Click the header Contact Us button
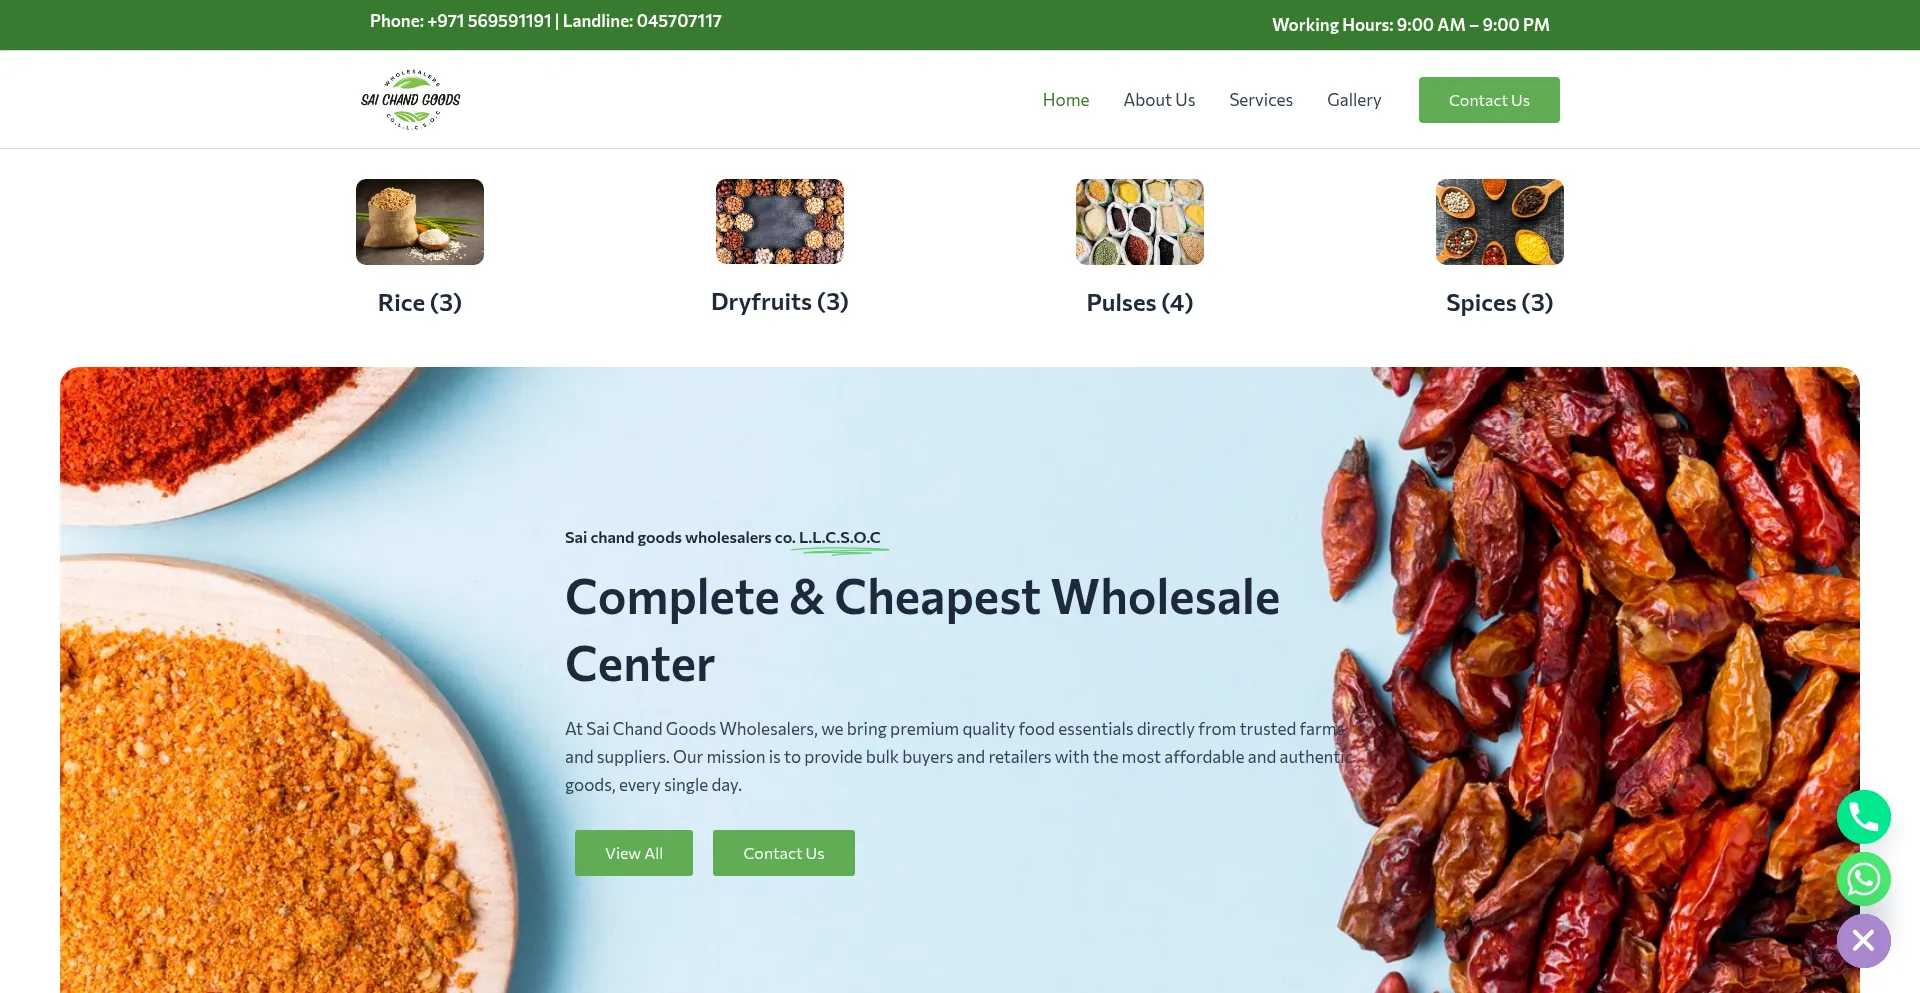Viewport: 1920px width, 993px height. (x=1489, y=100)
